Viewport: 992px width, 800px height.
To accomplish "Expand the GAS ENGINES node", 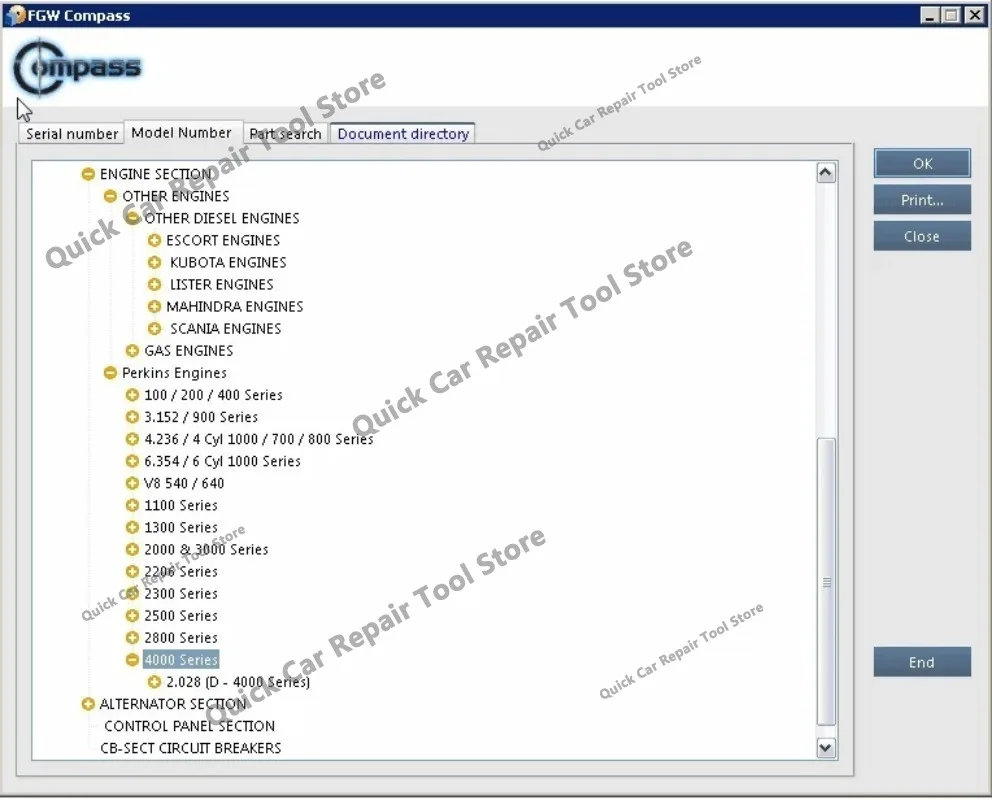I will point(132,351).
